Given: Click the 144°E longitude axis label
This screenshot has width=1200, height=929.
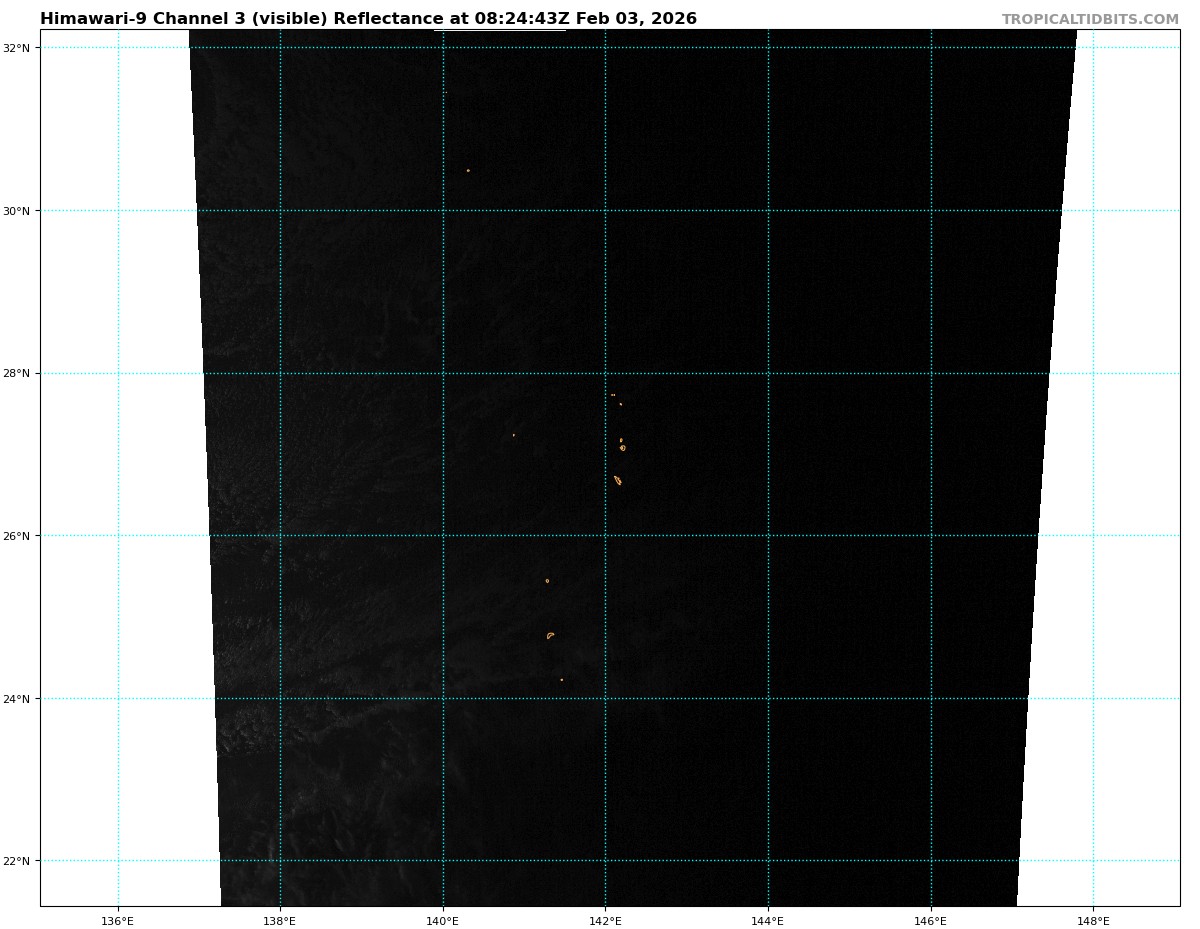Looking at the screenshot, I should point(768,920).
